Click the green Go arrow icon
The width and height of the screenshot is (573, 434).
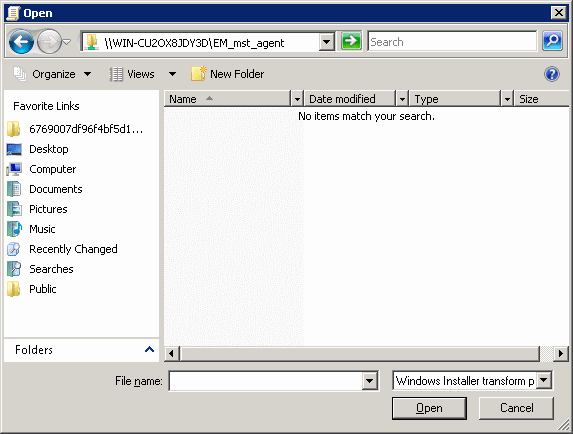click(351, 41)
